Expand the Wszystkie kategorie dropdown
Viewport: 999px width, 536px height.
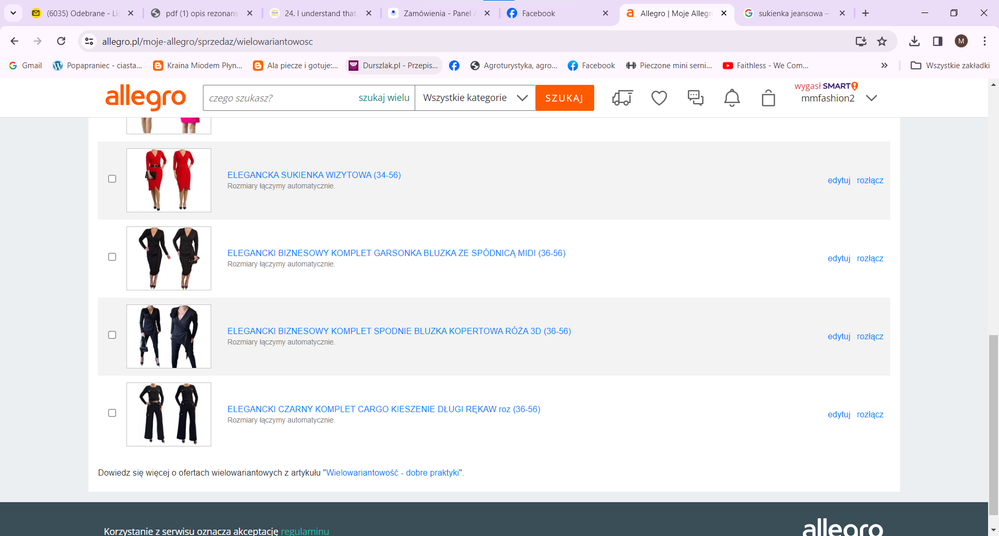point(475,98)
